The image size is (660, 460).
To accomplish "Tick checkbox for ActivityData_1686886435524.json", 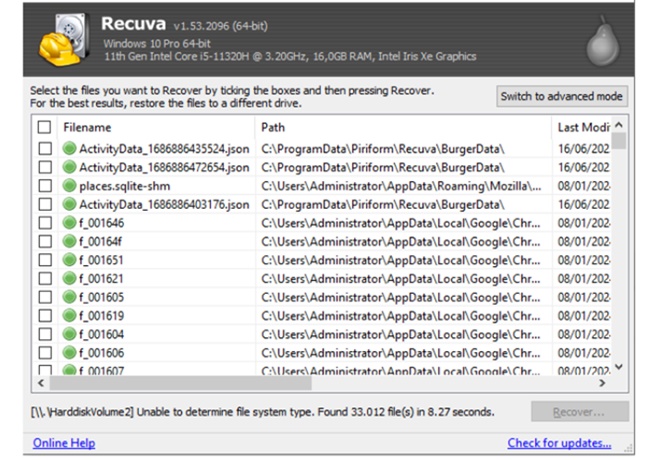I will point(44,149).
